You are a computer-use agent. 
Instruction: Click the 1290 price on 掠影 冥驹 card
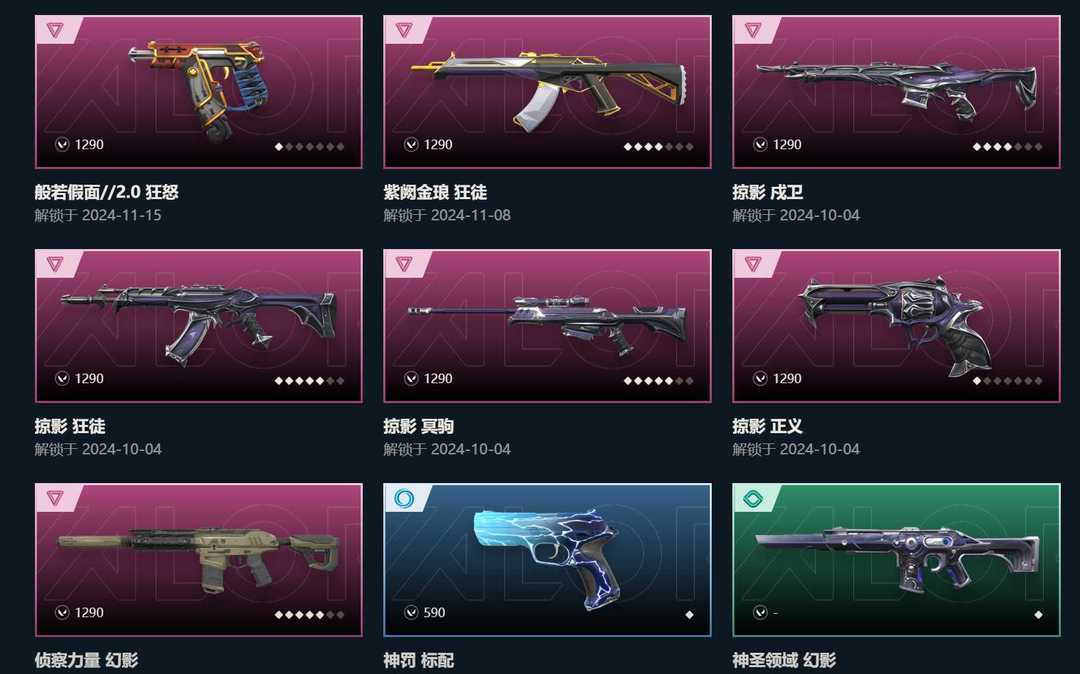point(438,378)
